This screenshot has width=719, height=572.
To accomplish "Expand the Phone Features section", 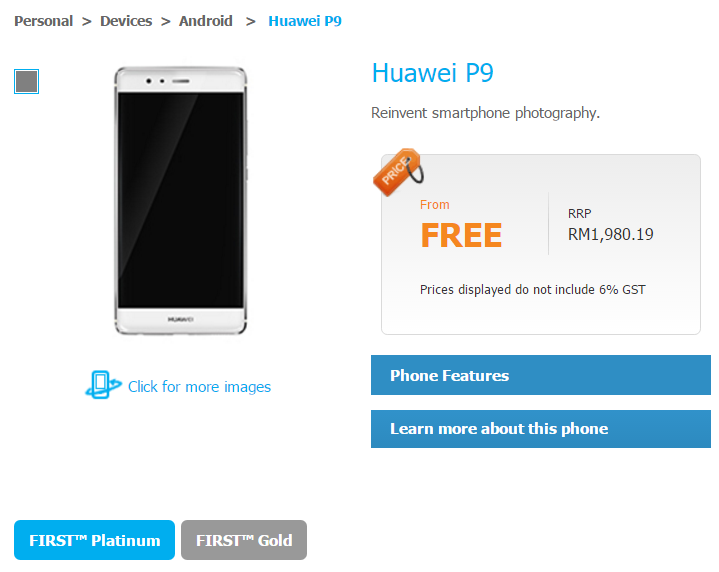I will [541, 375].
